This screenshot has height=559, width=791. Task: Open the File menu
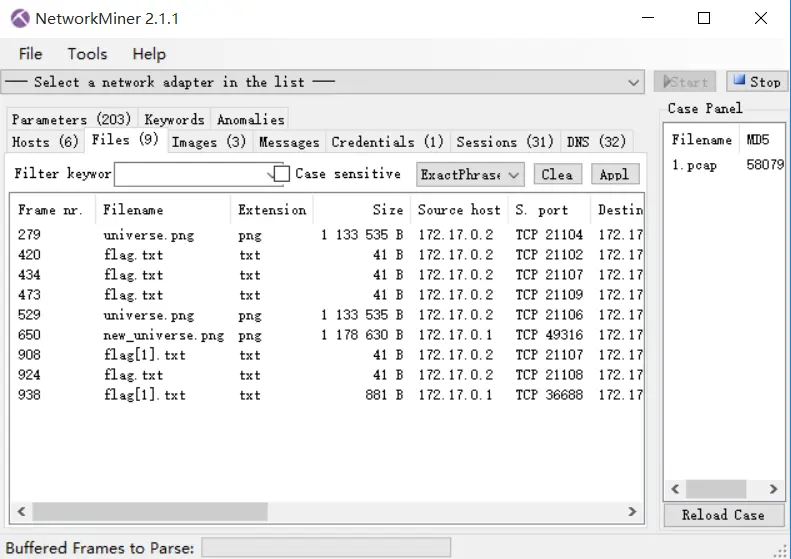pos(30,53)
